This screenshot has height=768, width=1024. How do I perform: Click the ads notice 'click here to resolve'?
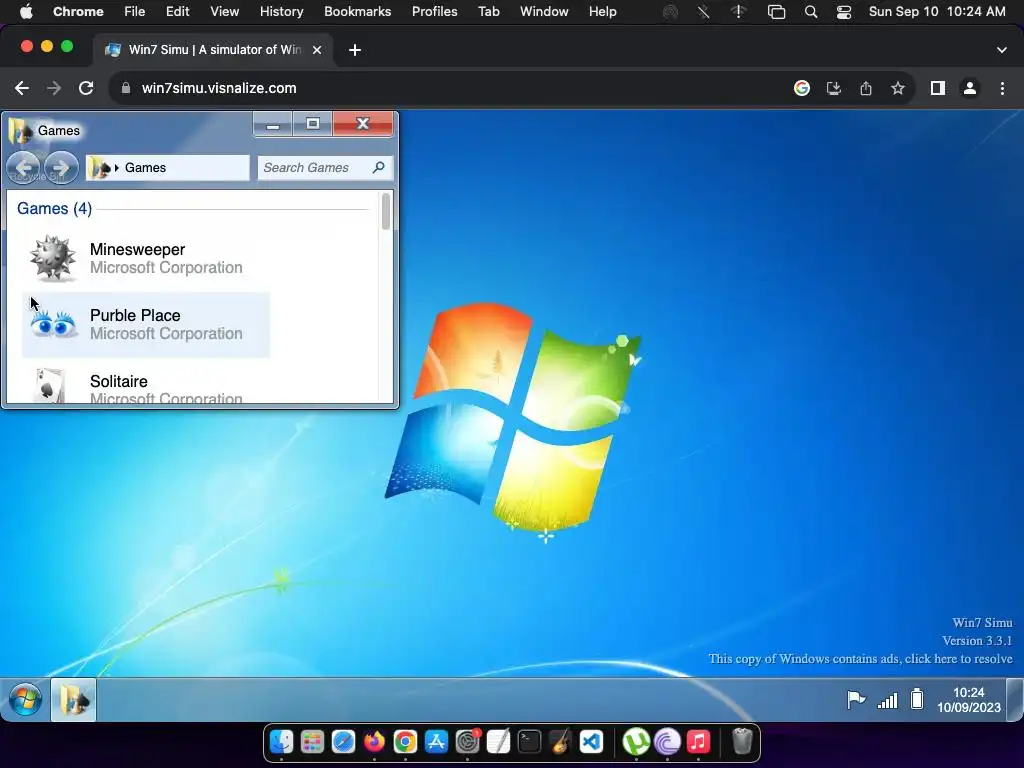(x=958, y=659)
